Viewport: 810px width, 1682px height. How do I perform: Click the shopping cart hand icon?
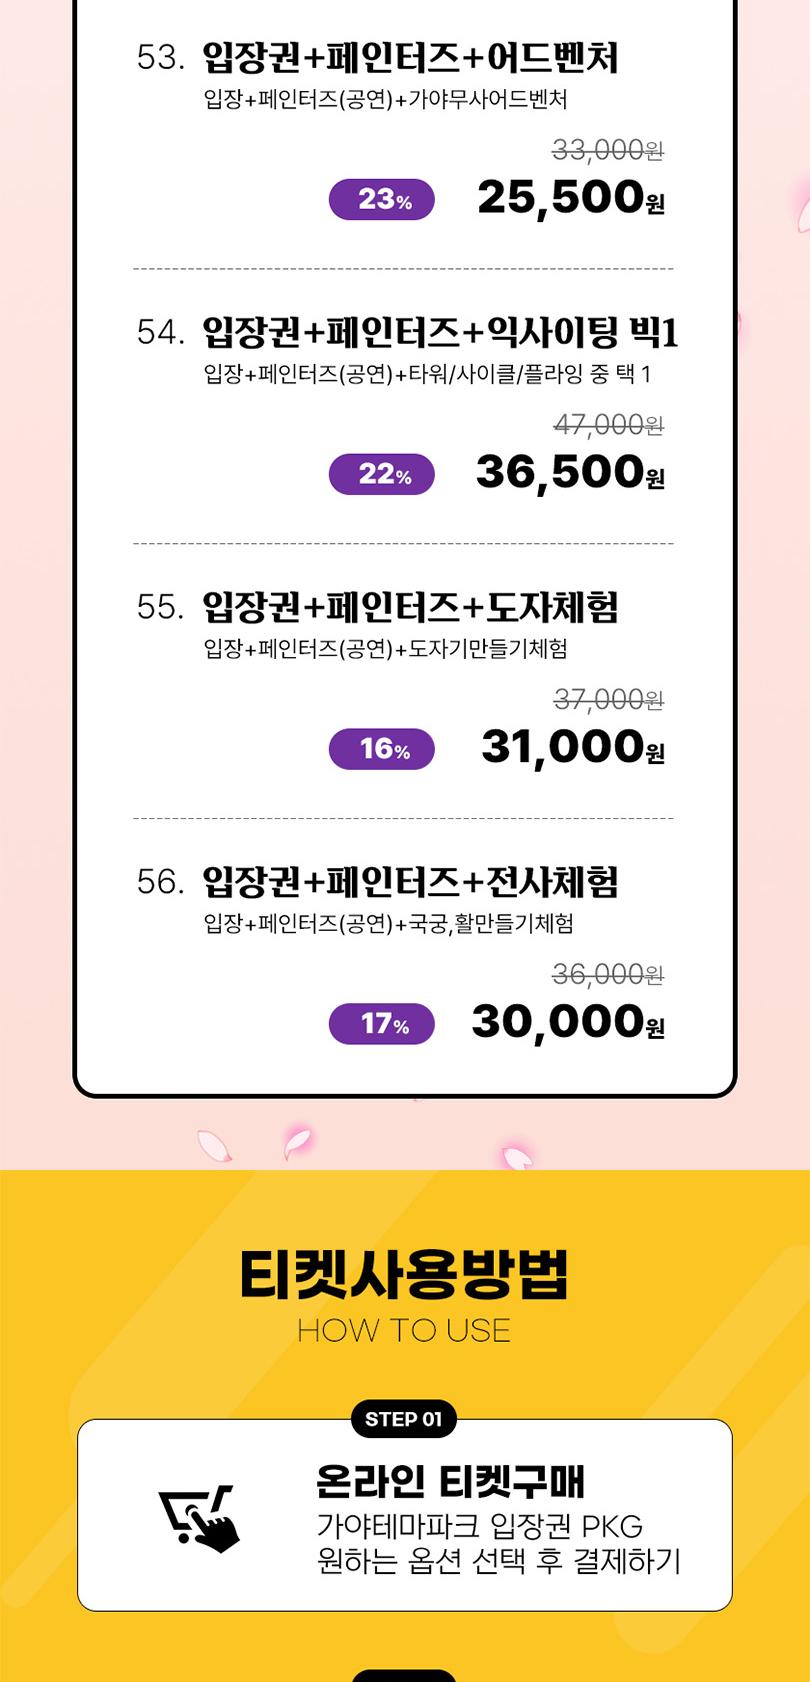pyautogui.click(x=200, y=1519)
